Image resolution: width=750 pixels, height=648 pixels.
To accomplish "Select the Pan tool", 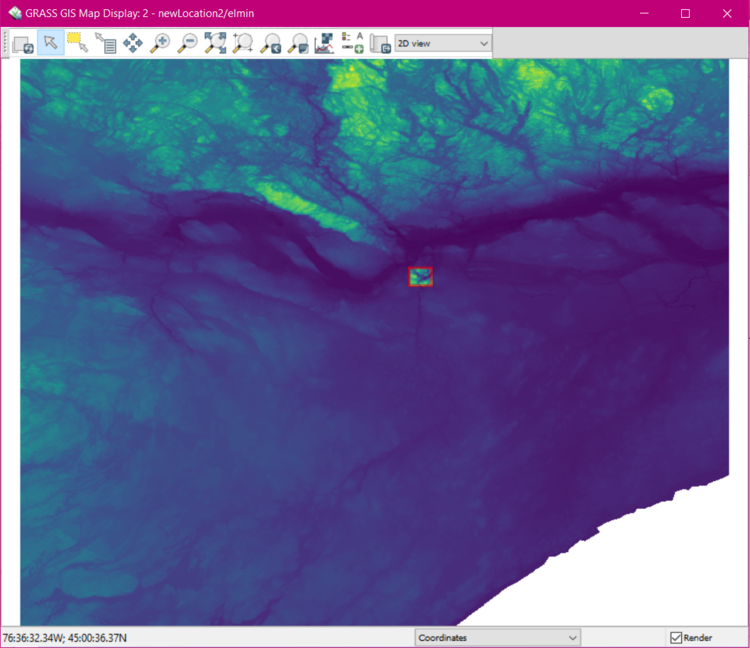I will pos(132,43).
